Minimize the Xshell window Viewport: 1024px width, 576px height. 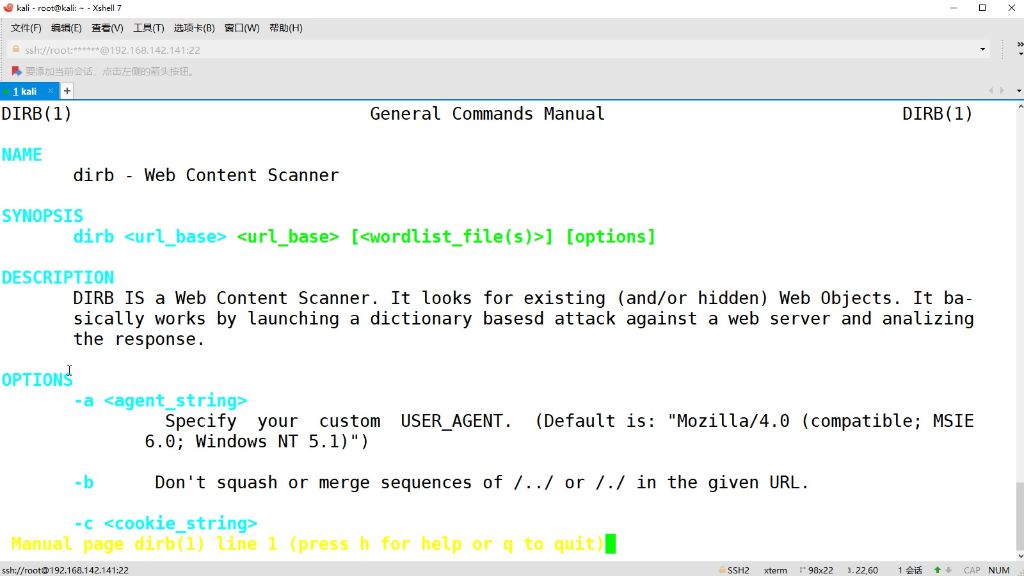(953, 8)
